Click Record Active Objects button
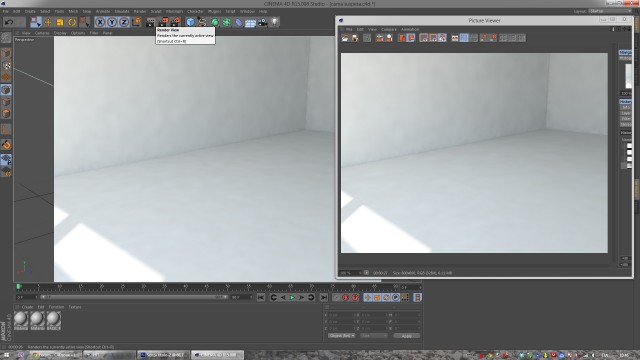This screenshot has width=640, height=360. 336,298
